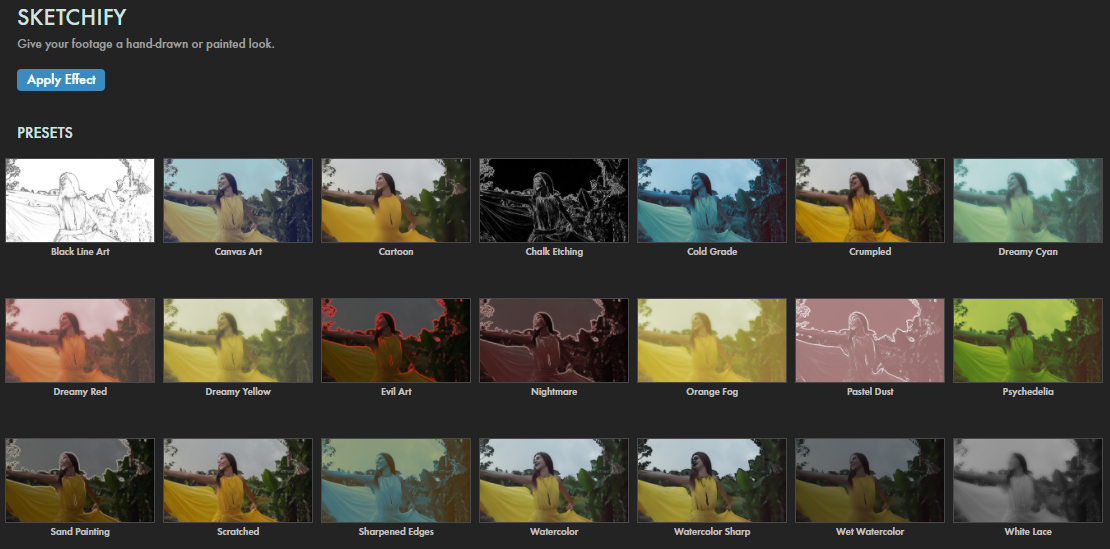
Task: Select the Watercolor Sharp preset thumbnail
Action: [x=711, y=480]
